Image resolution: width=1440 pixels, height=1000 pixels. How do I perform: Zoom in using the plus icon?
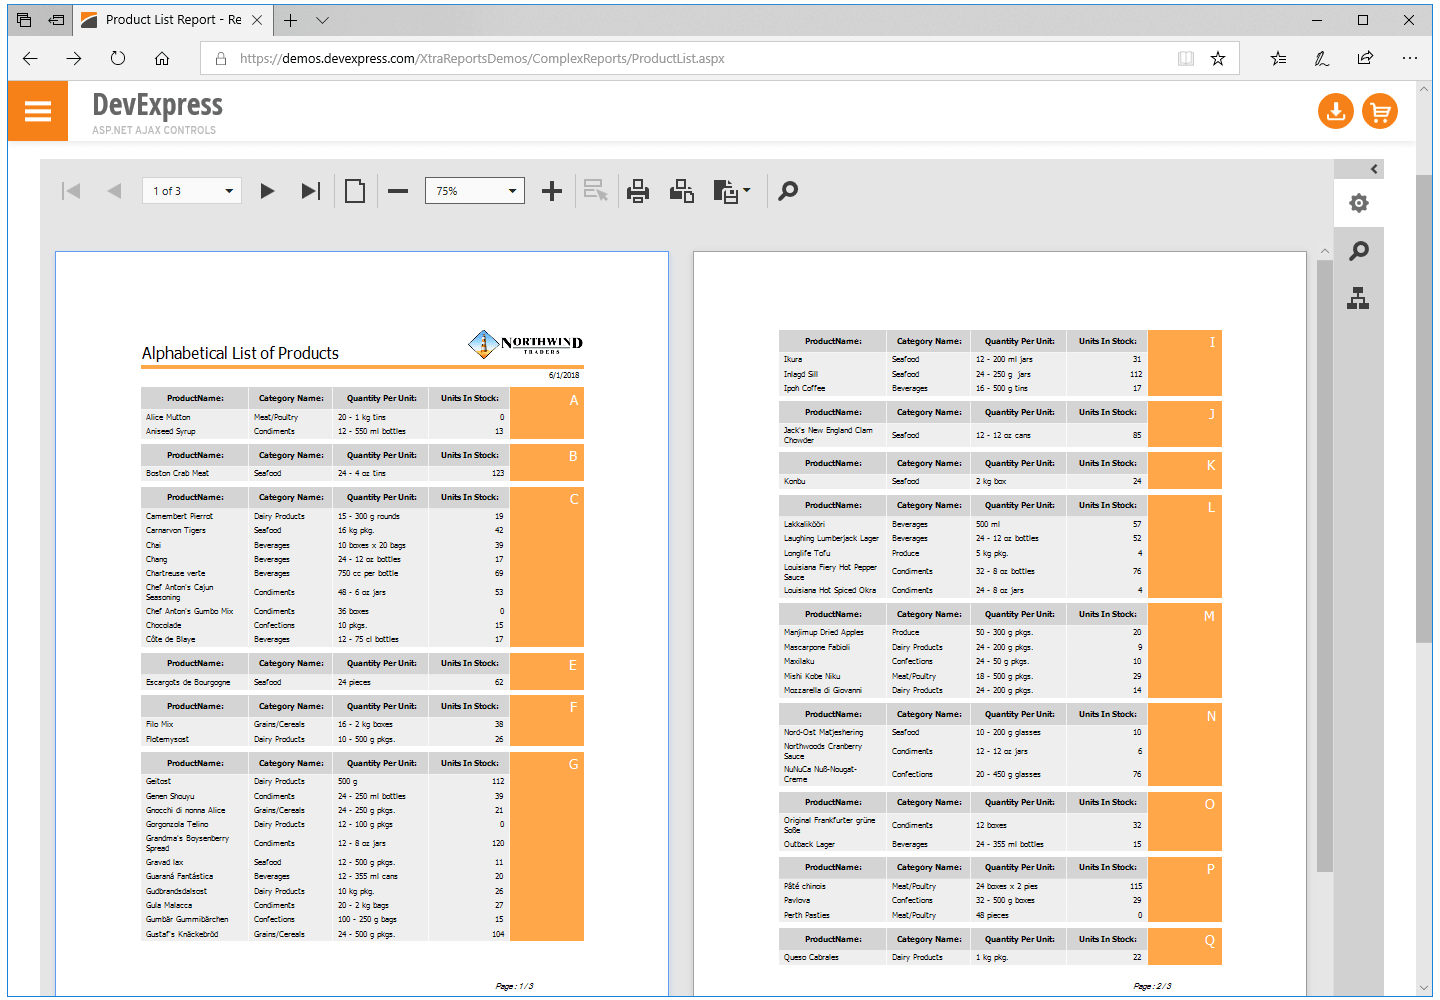click(551, 190)
